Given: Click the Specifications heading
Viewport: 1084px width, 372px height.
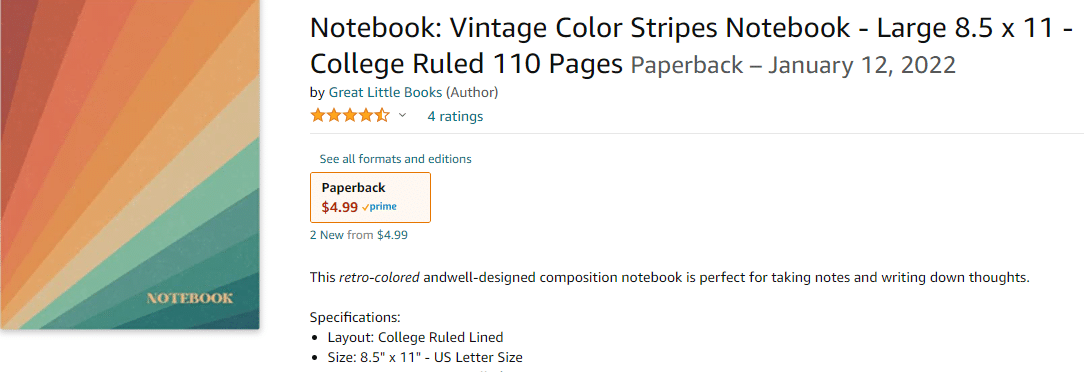Looking at the screenshot, I should click(355, 318).
